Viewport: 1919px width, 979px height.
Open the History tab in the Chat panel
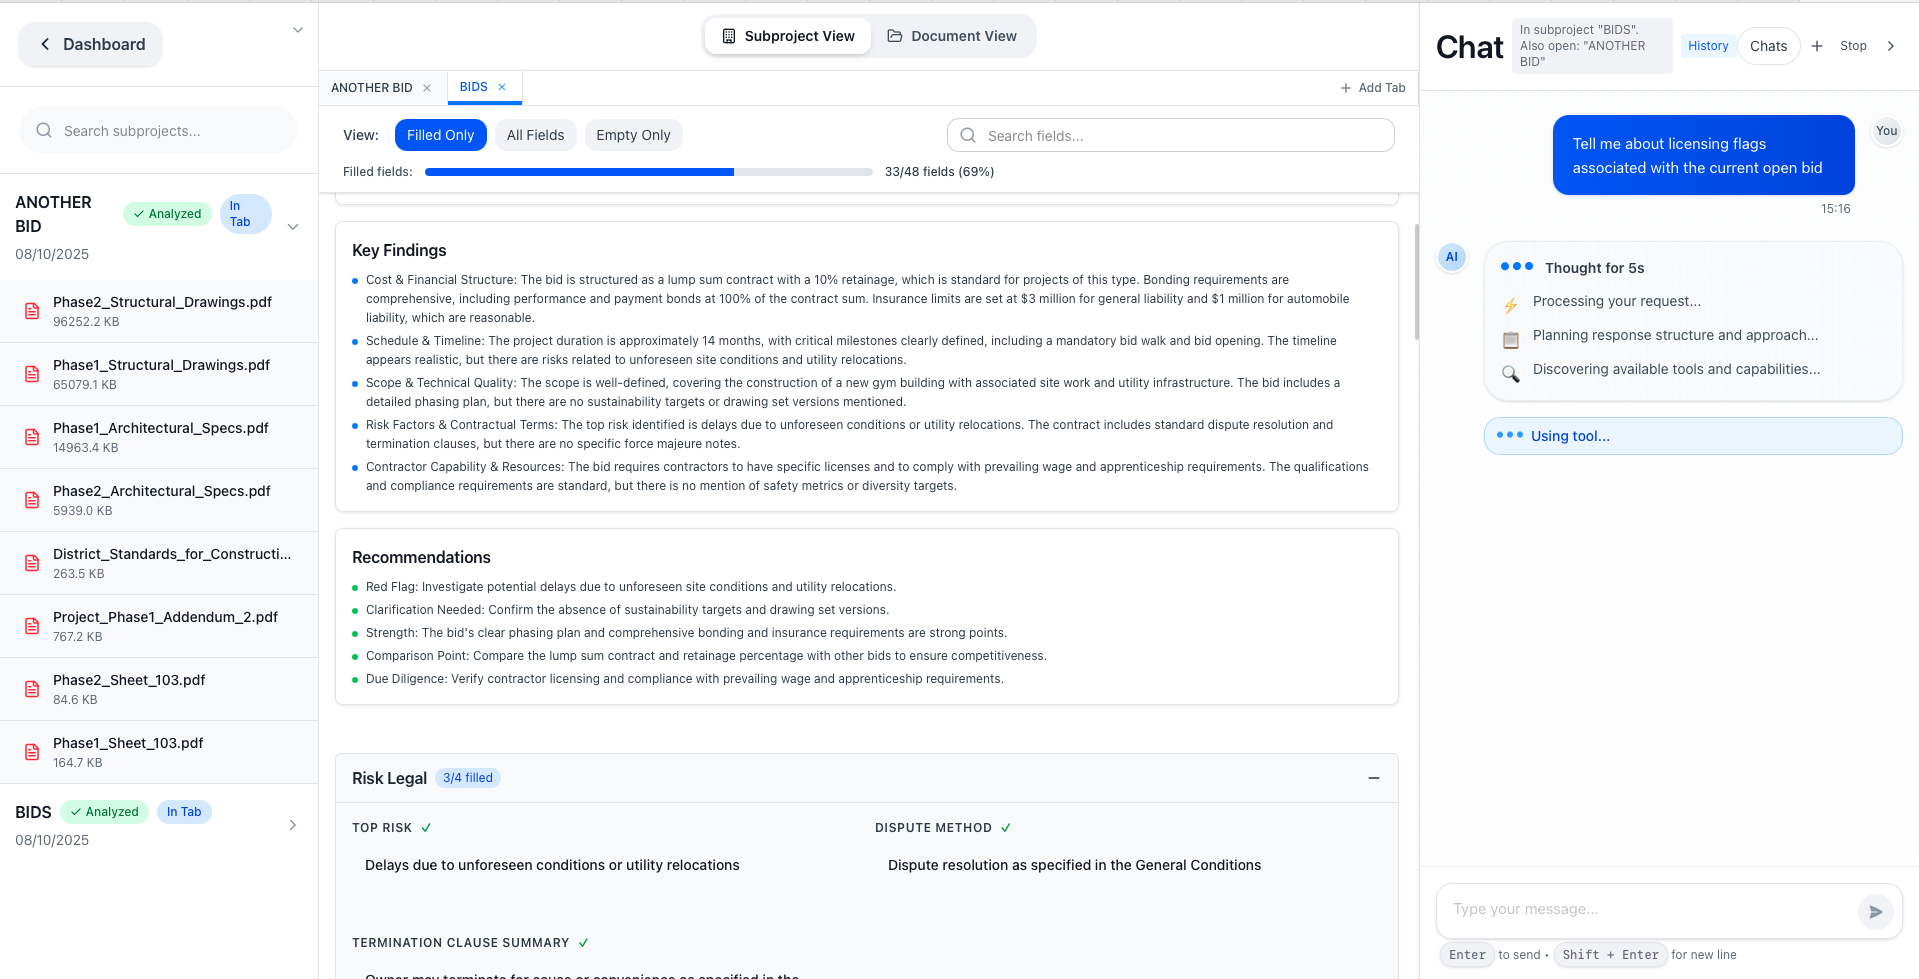click(1707, 45)
